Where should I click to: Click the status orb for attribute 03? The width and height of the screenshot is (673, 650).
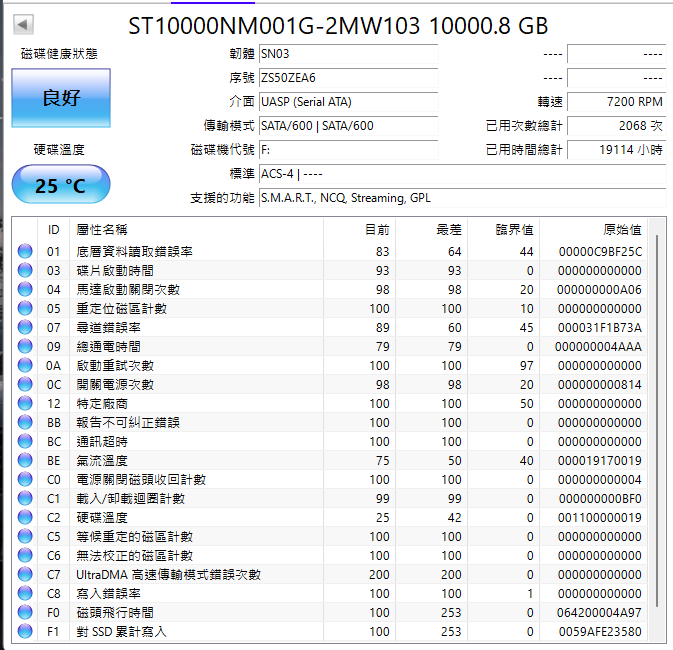pyautogui.click(x=25, y=270)
